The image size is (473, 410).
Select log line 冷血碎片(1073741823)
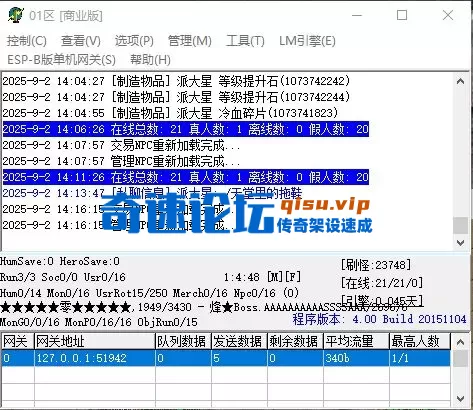coord(170,113)
